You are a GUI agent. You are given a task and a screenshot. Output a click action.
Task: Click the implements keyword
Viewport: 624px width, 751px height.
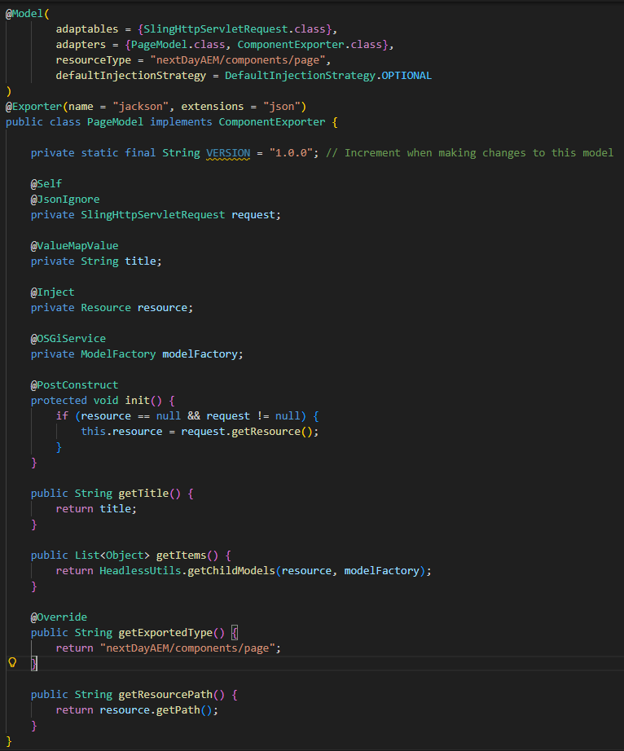181,122
